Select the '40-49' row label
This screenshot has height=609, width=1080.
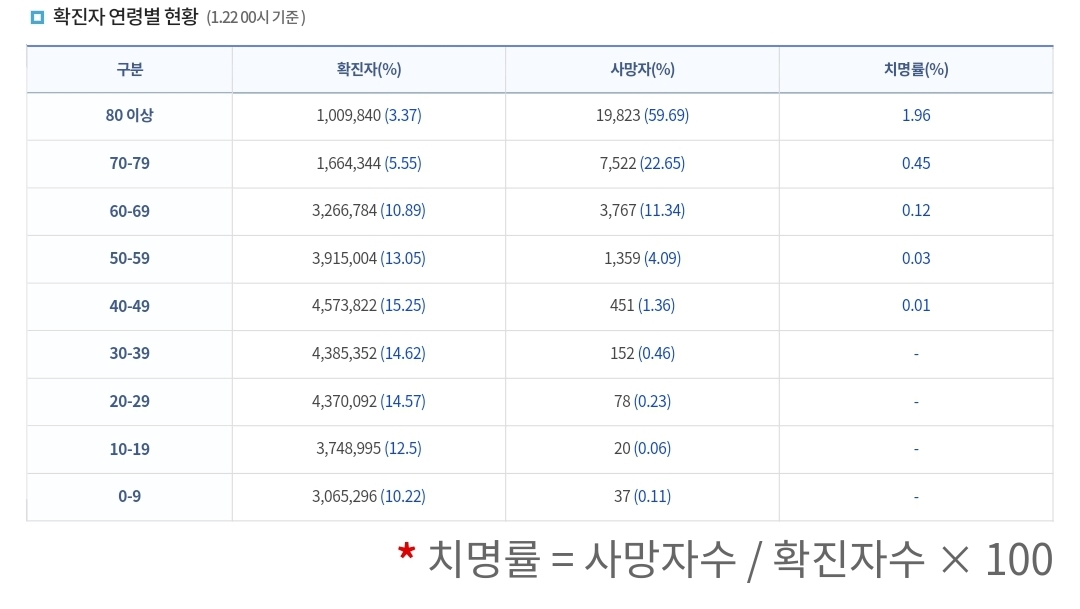coord(129,306)
